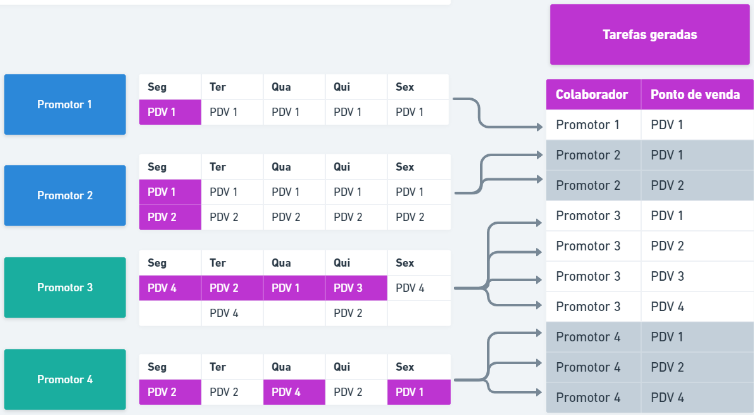The width and height of the screenshot is (754, 415).
Task: Click highlighted PDV 4 Monday cell for Promotor 3
Action: (169, 288)
